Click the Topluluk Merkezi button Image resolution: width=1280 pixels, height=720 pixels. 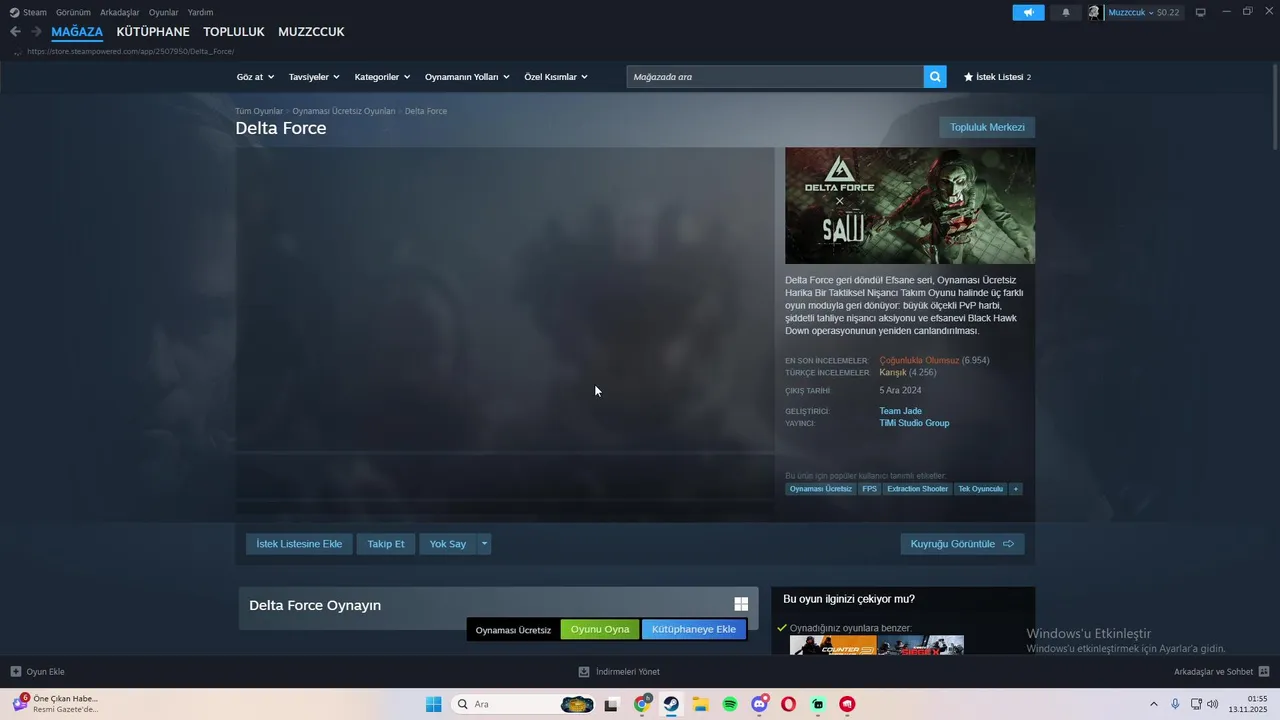pos(987,127)
